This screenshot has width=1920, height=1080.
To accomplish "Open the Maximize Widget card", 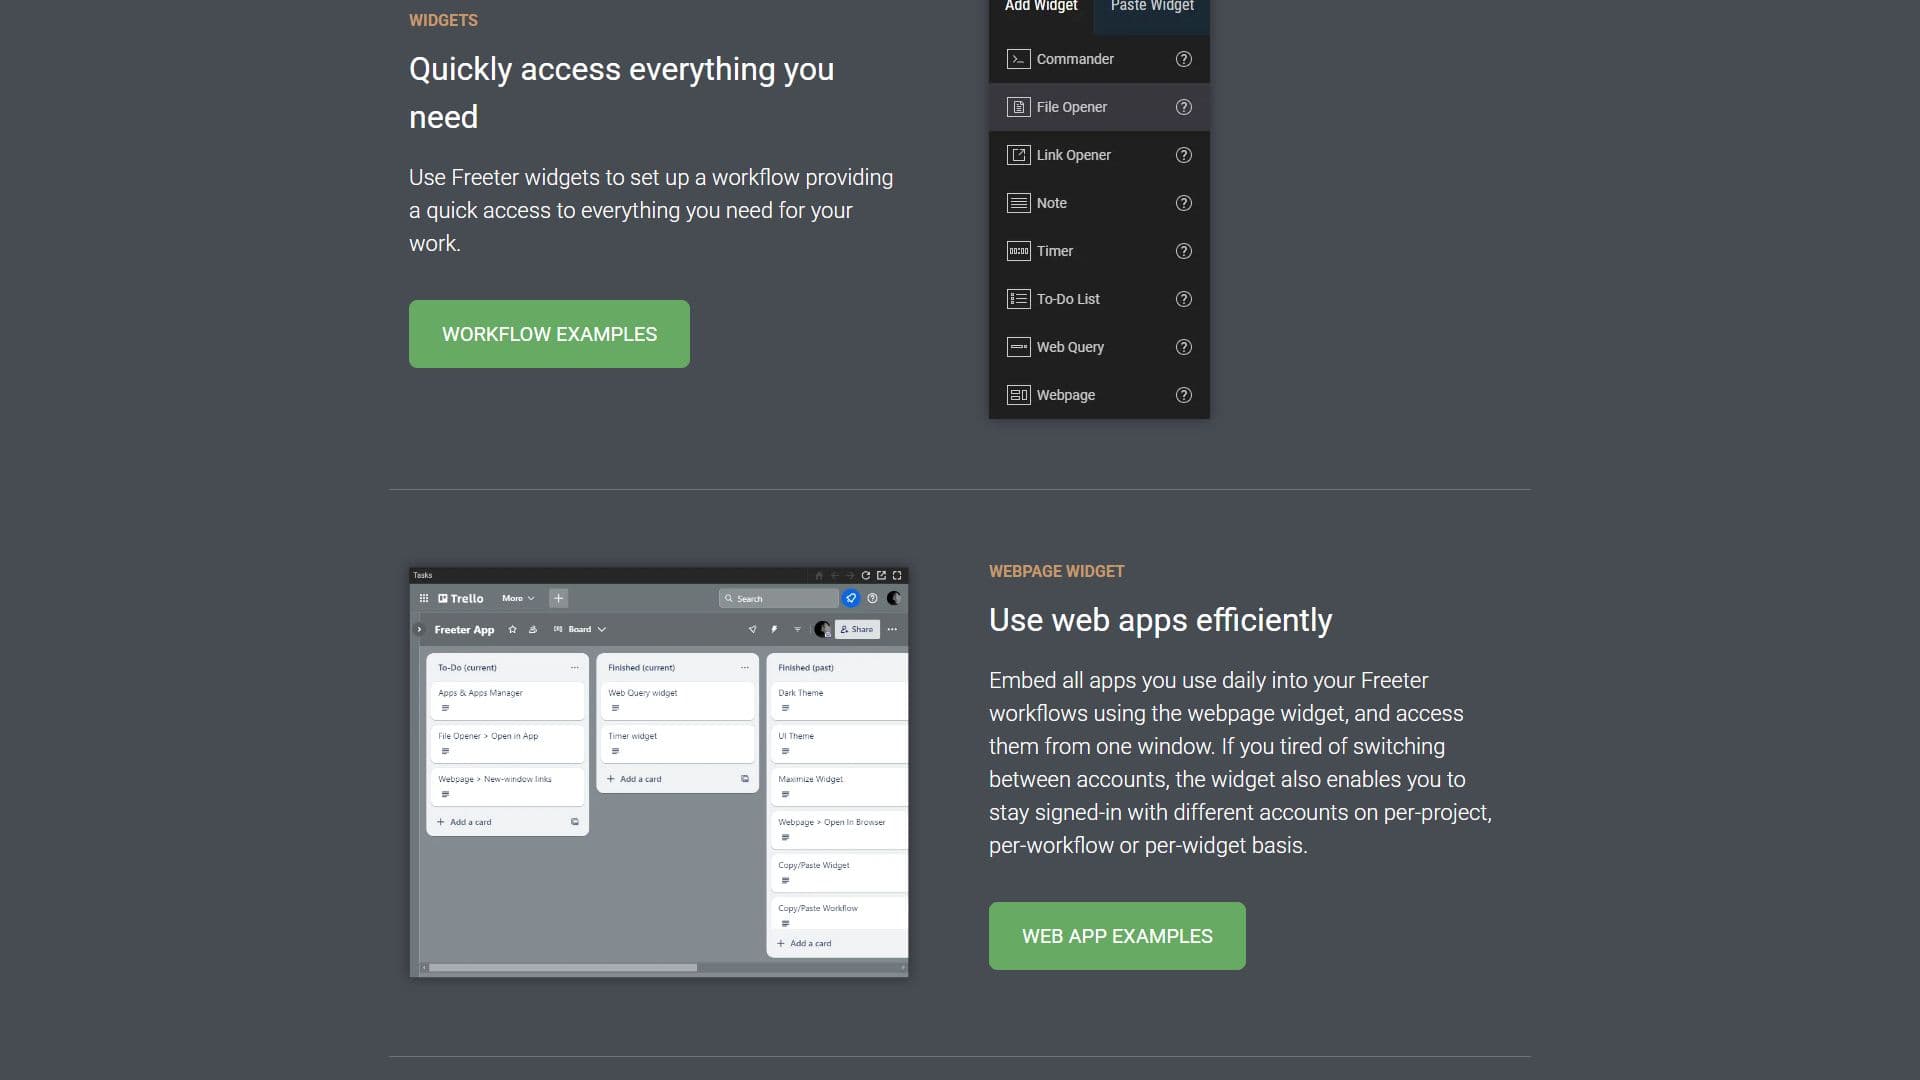I will tap(839, 786).
